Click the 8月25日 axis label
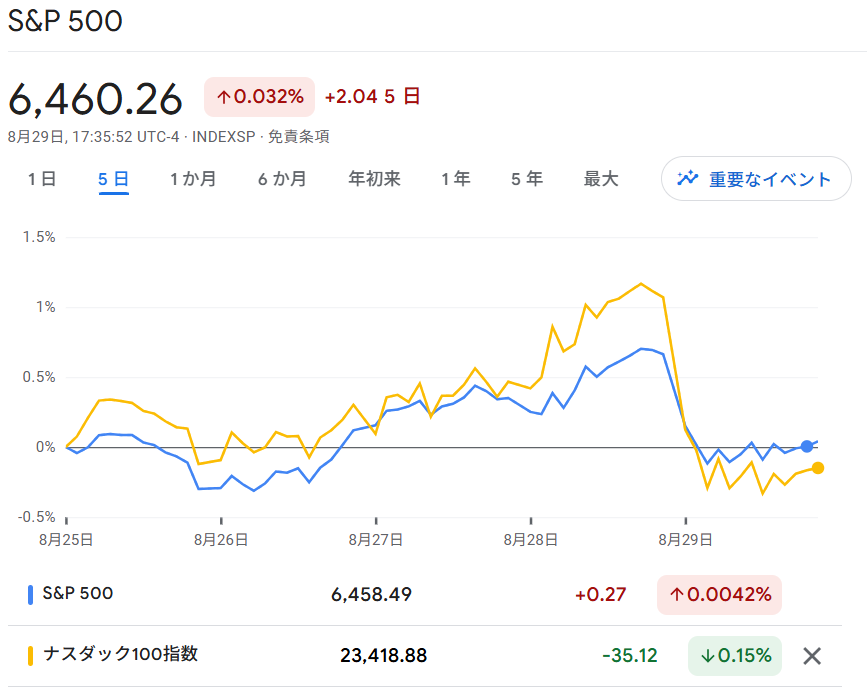 pos(66,540)
